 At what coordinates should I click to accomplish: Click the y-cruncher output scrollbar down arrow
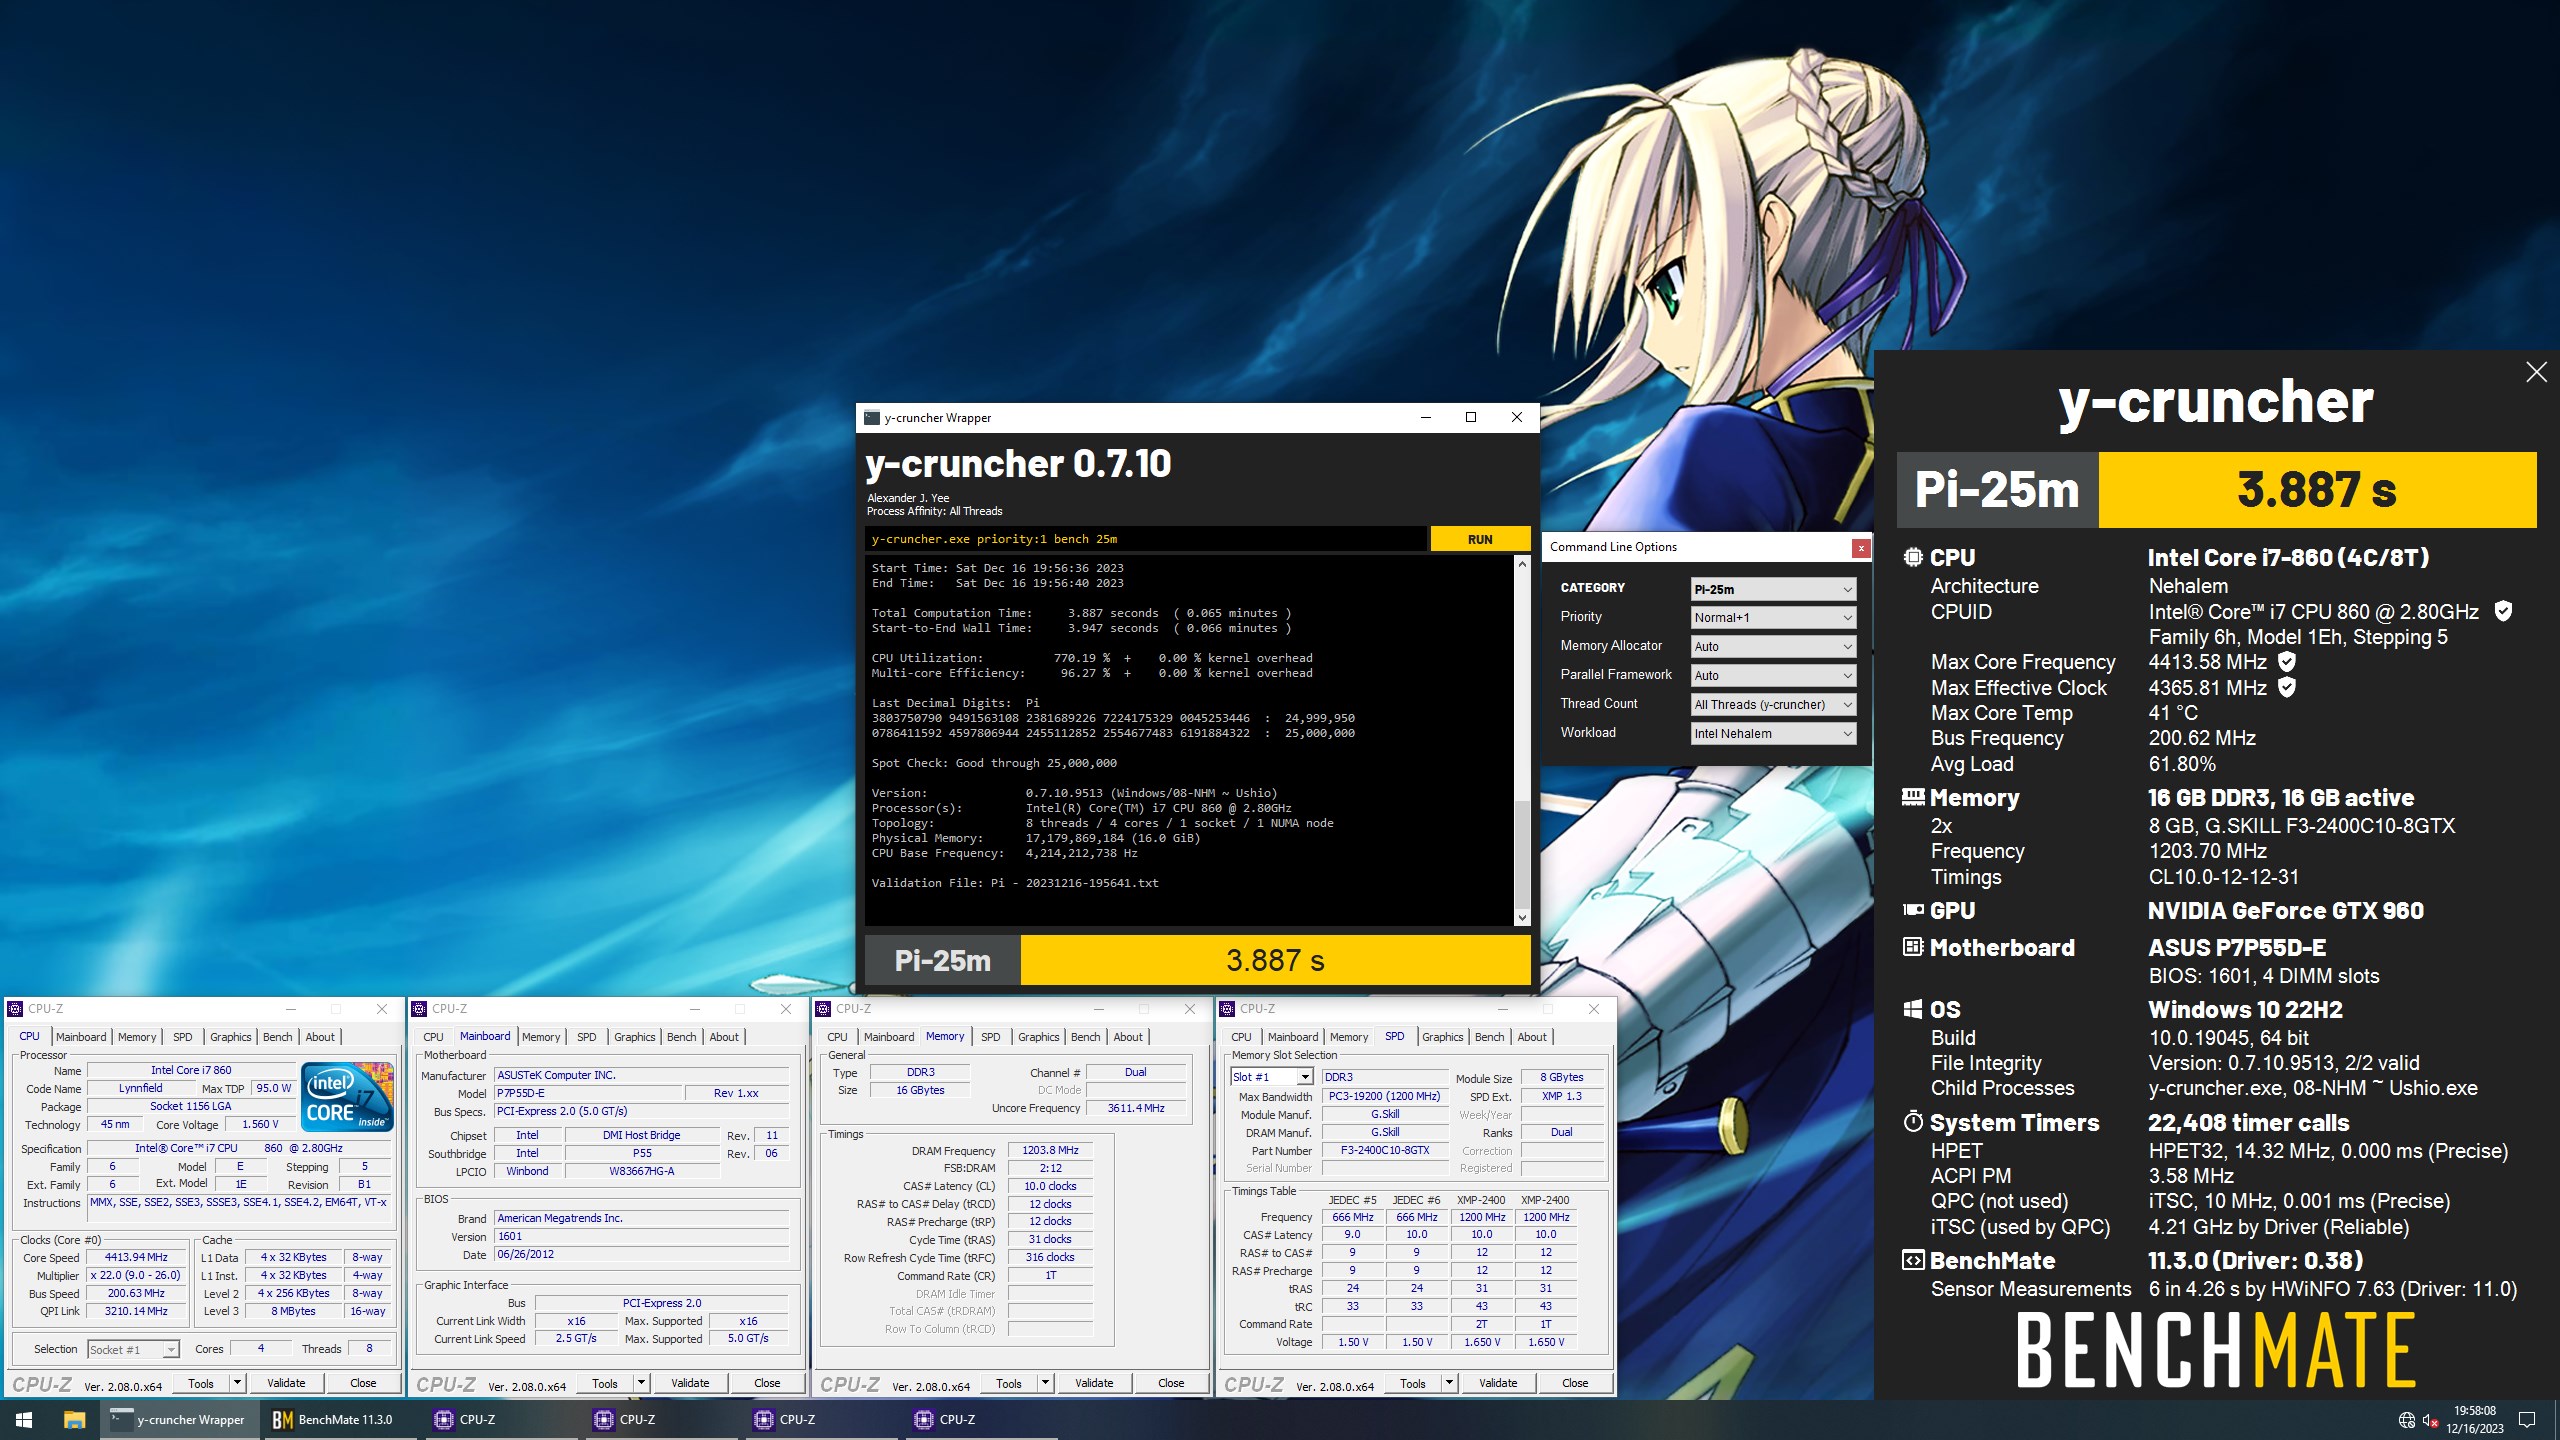(1522, 917)
